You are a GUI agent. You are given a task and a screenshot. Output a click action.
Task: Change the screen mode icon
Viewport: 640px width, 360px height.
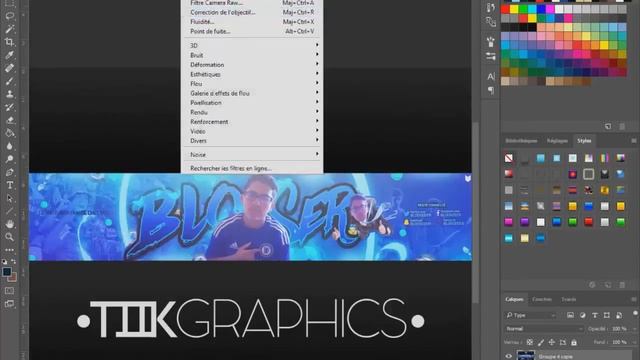tap(9, 304)
